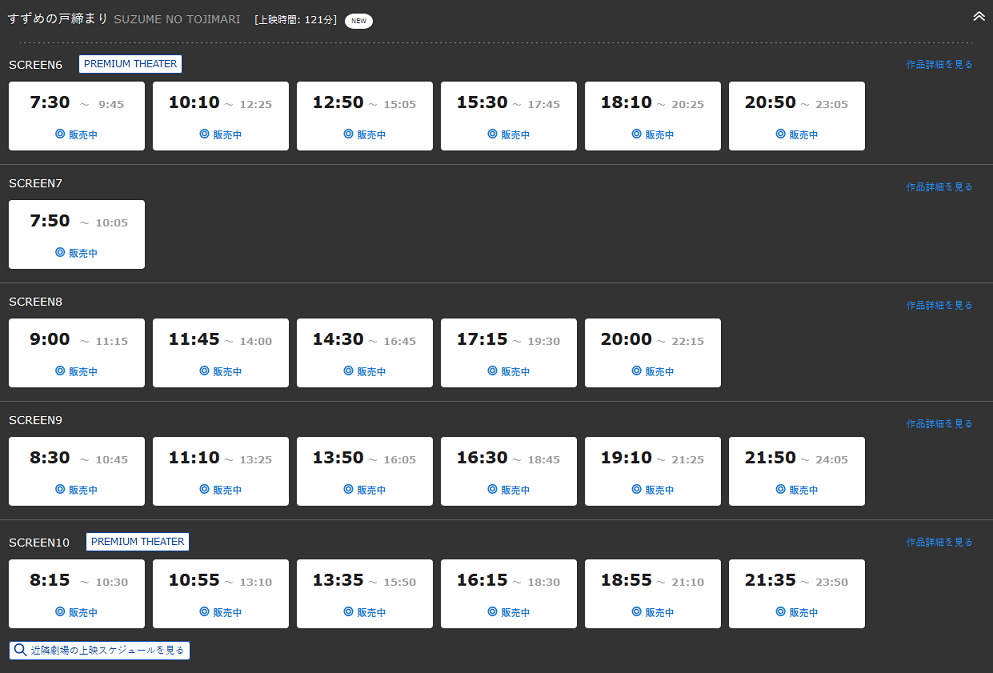
Task: Select the SCREEN8 9:00 showtime
Action: pyautogui.click(x=77, y=353)
